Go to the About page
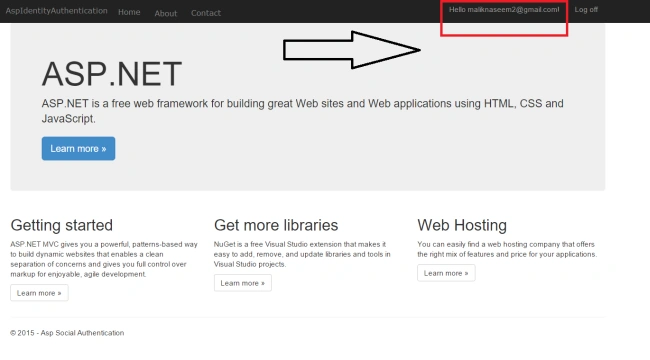Screen dimensions: 650x360 tap(166, 13)
